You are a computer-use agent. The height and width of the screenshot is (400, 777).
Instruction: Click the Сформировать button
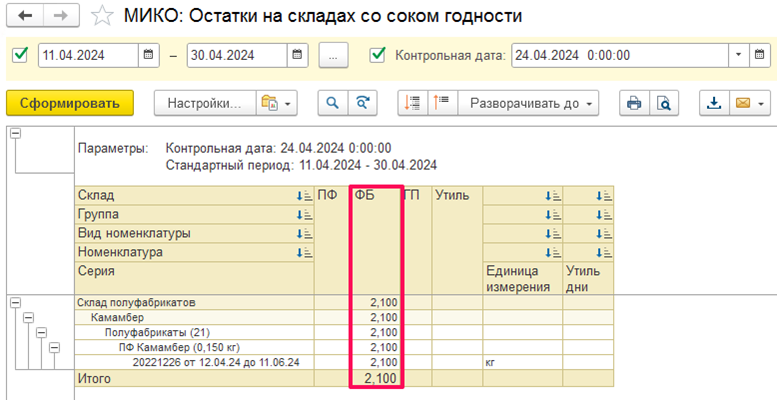point(70,103)
